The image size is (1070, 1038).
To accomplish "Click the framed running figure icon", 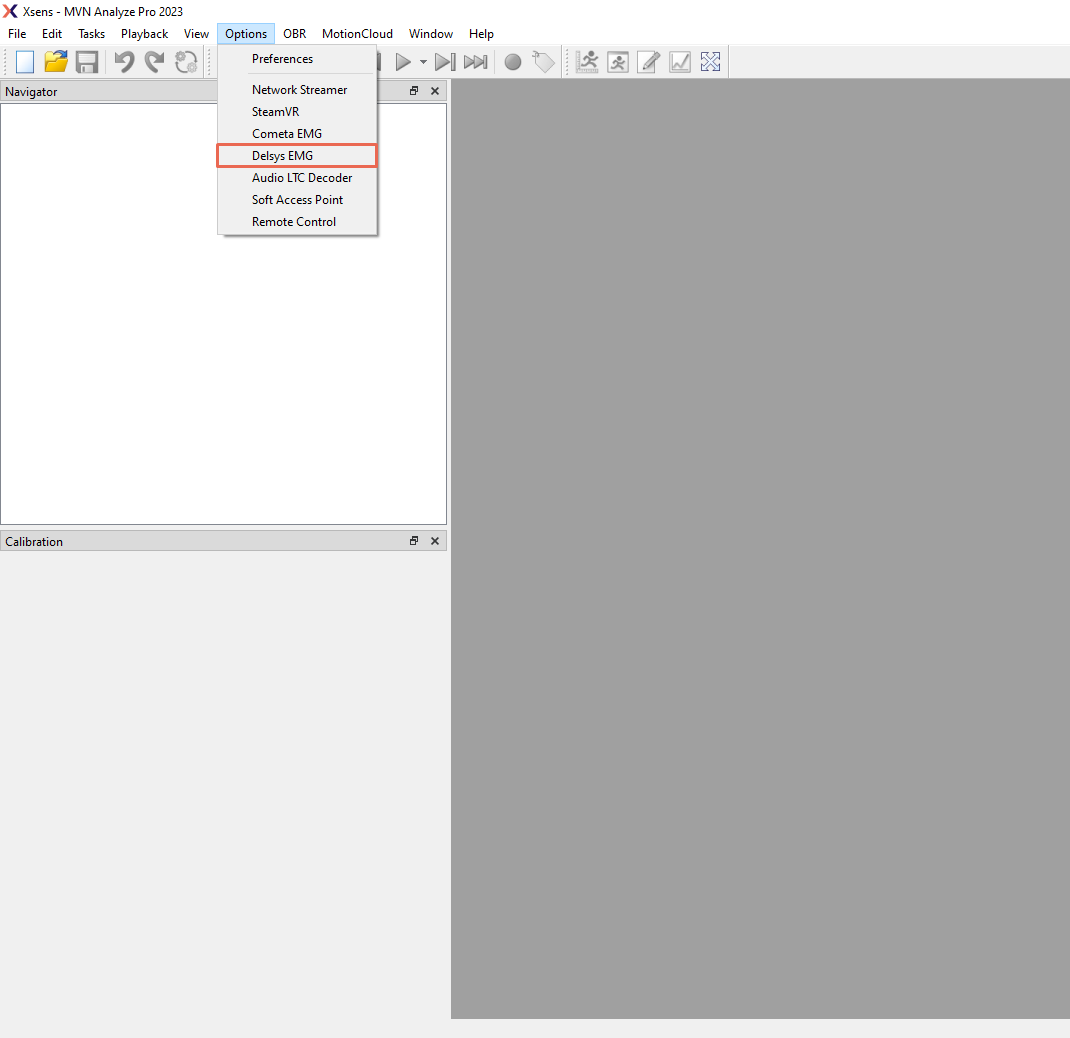I will tap(618, 62).
